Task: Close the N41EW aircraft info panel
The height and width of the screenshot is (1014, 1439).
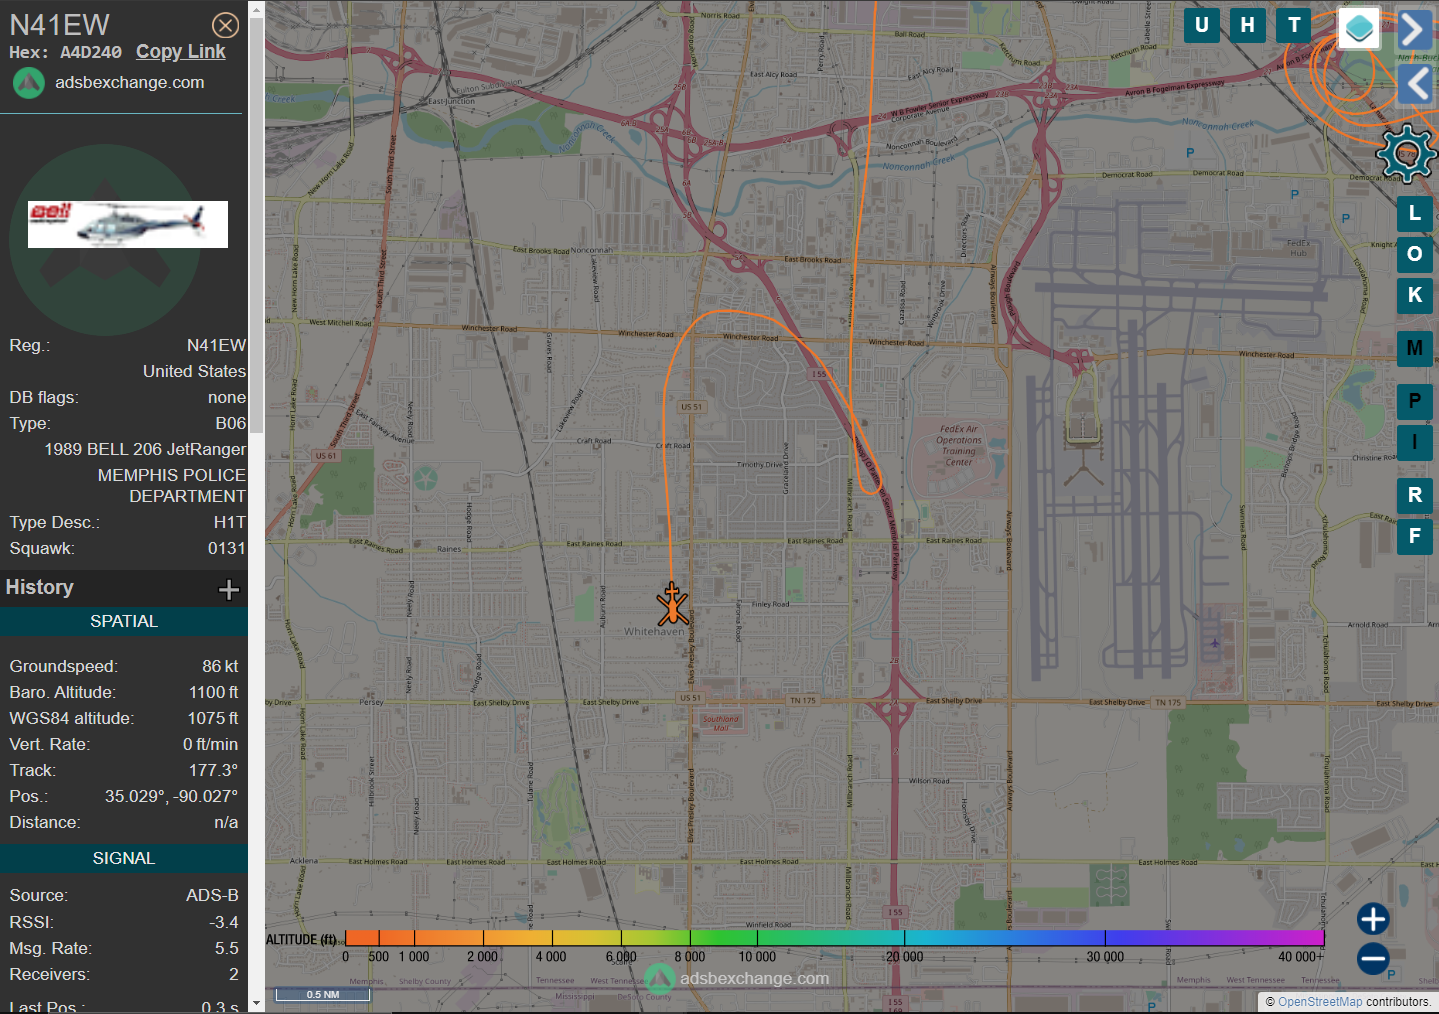Action: 226,25
